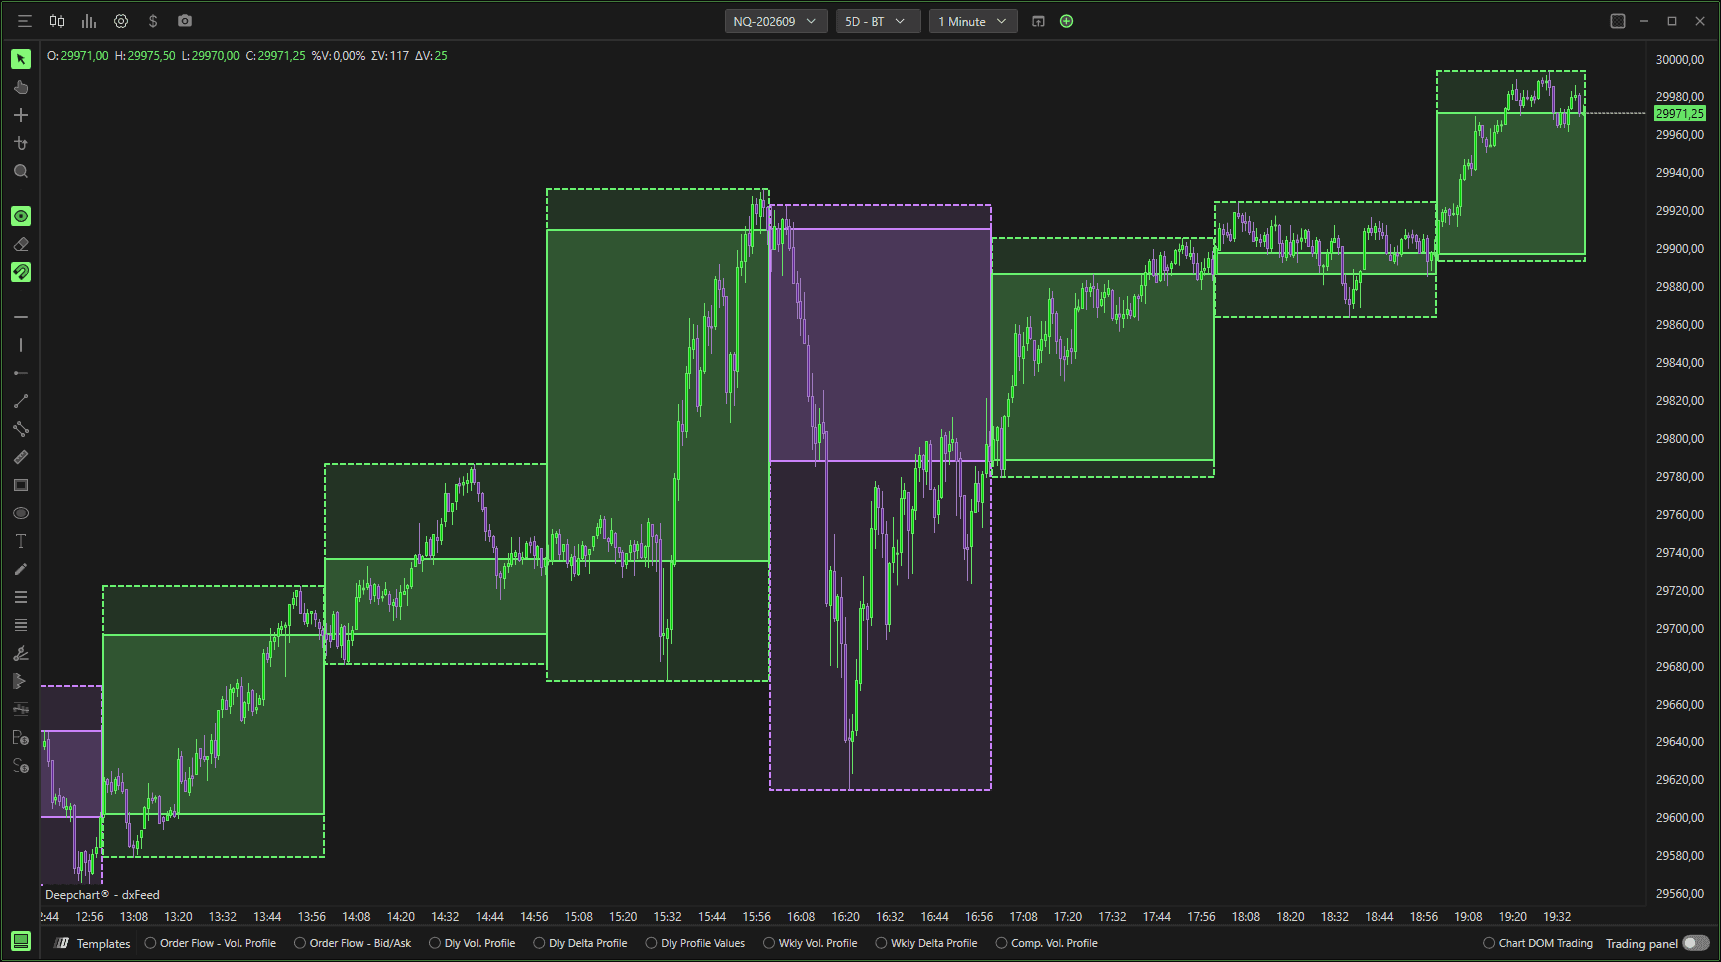Select the hand pan tool
Screen dimensions: 1721x962
coord(21,87)
